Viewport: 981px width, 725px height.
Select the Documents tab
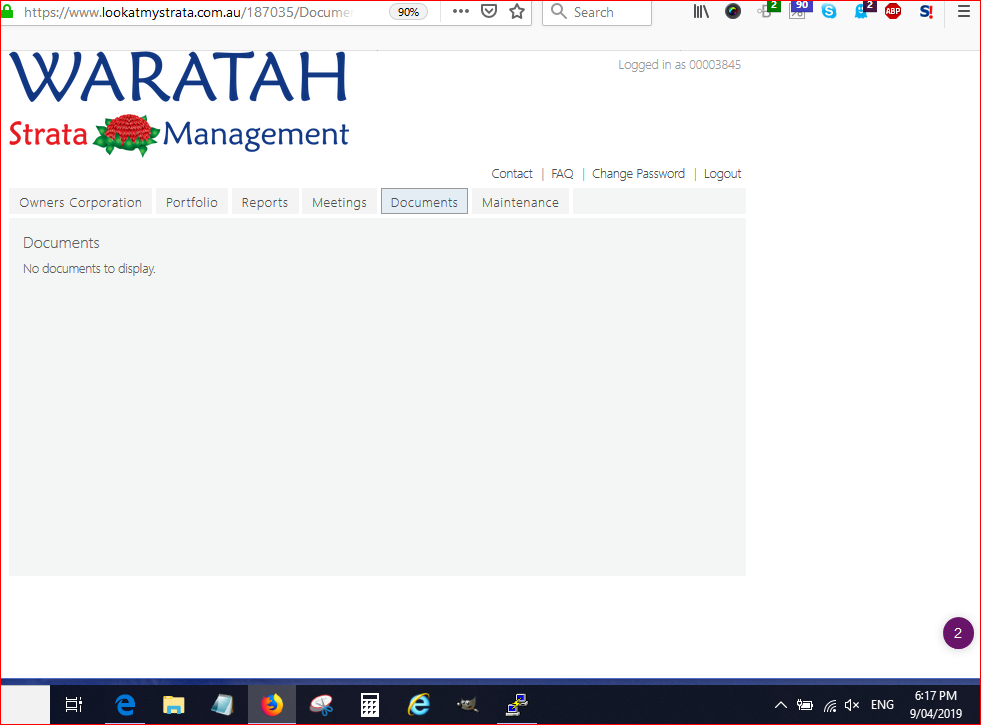pyautogui.click(x=424, y=201)
